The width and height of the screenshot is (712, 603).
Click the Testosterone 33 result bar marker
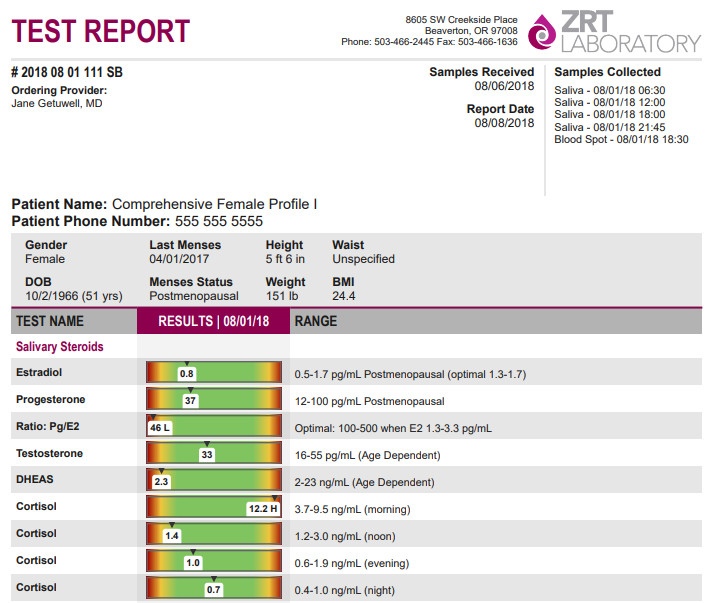pos(207,455)
